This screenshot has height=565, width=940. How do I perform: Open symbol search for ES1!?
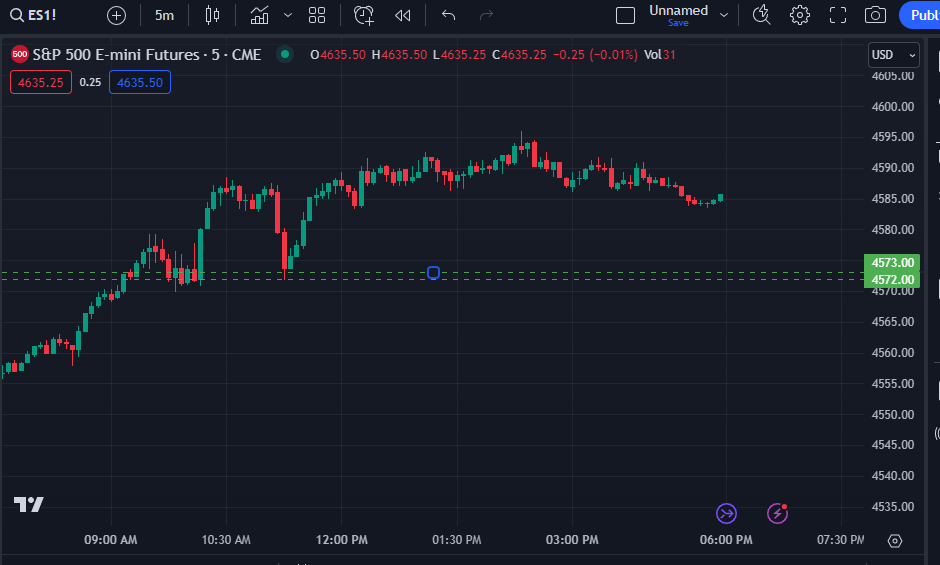34,15
